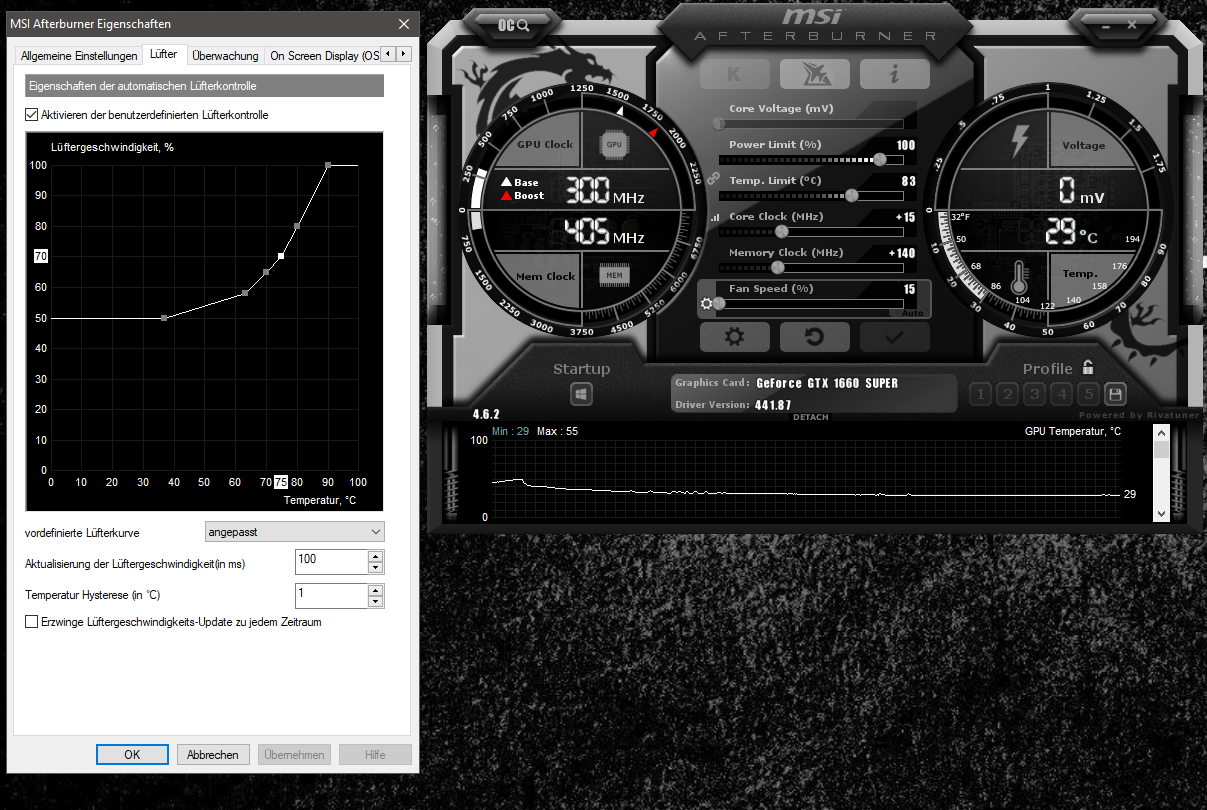Image resolution: width=1207 pixels, height=810 pixels.
Task: Click the link chain icon beside Temp. Limit
Action: pyautogui.click(x=713, y=179)
